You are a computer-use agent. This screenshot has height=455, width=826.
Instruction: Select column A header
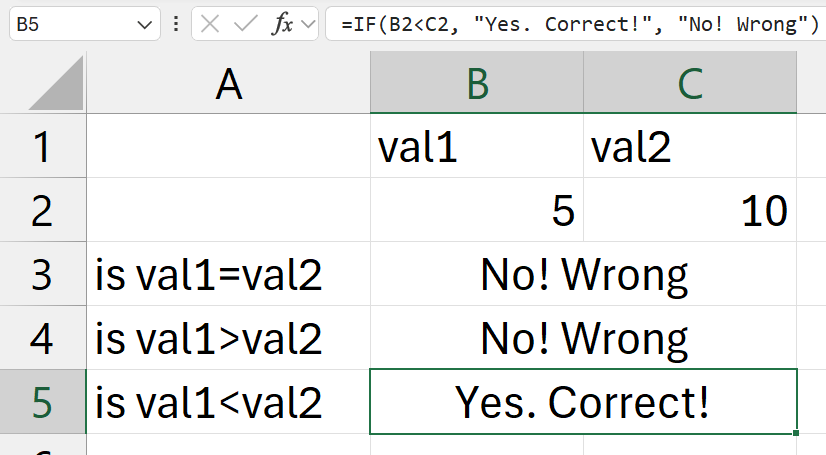coord(228,86)
